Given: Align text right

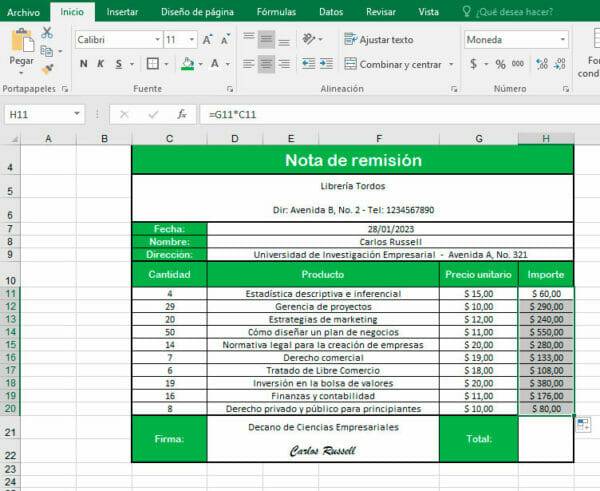Looking at the screenshot, I should pos(284,64).
